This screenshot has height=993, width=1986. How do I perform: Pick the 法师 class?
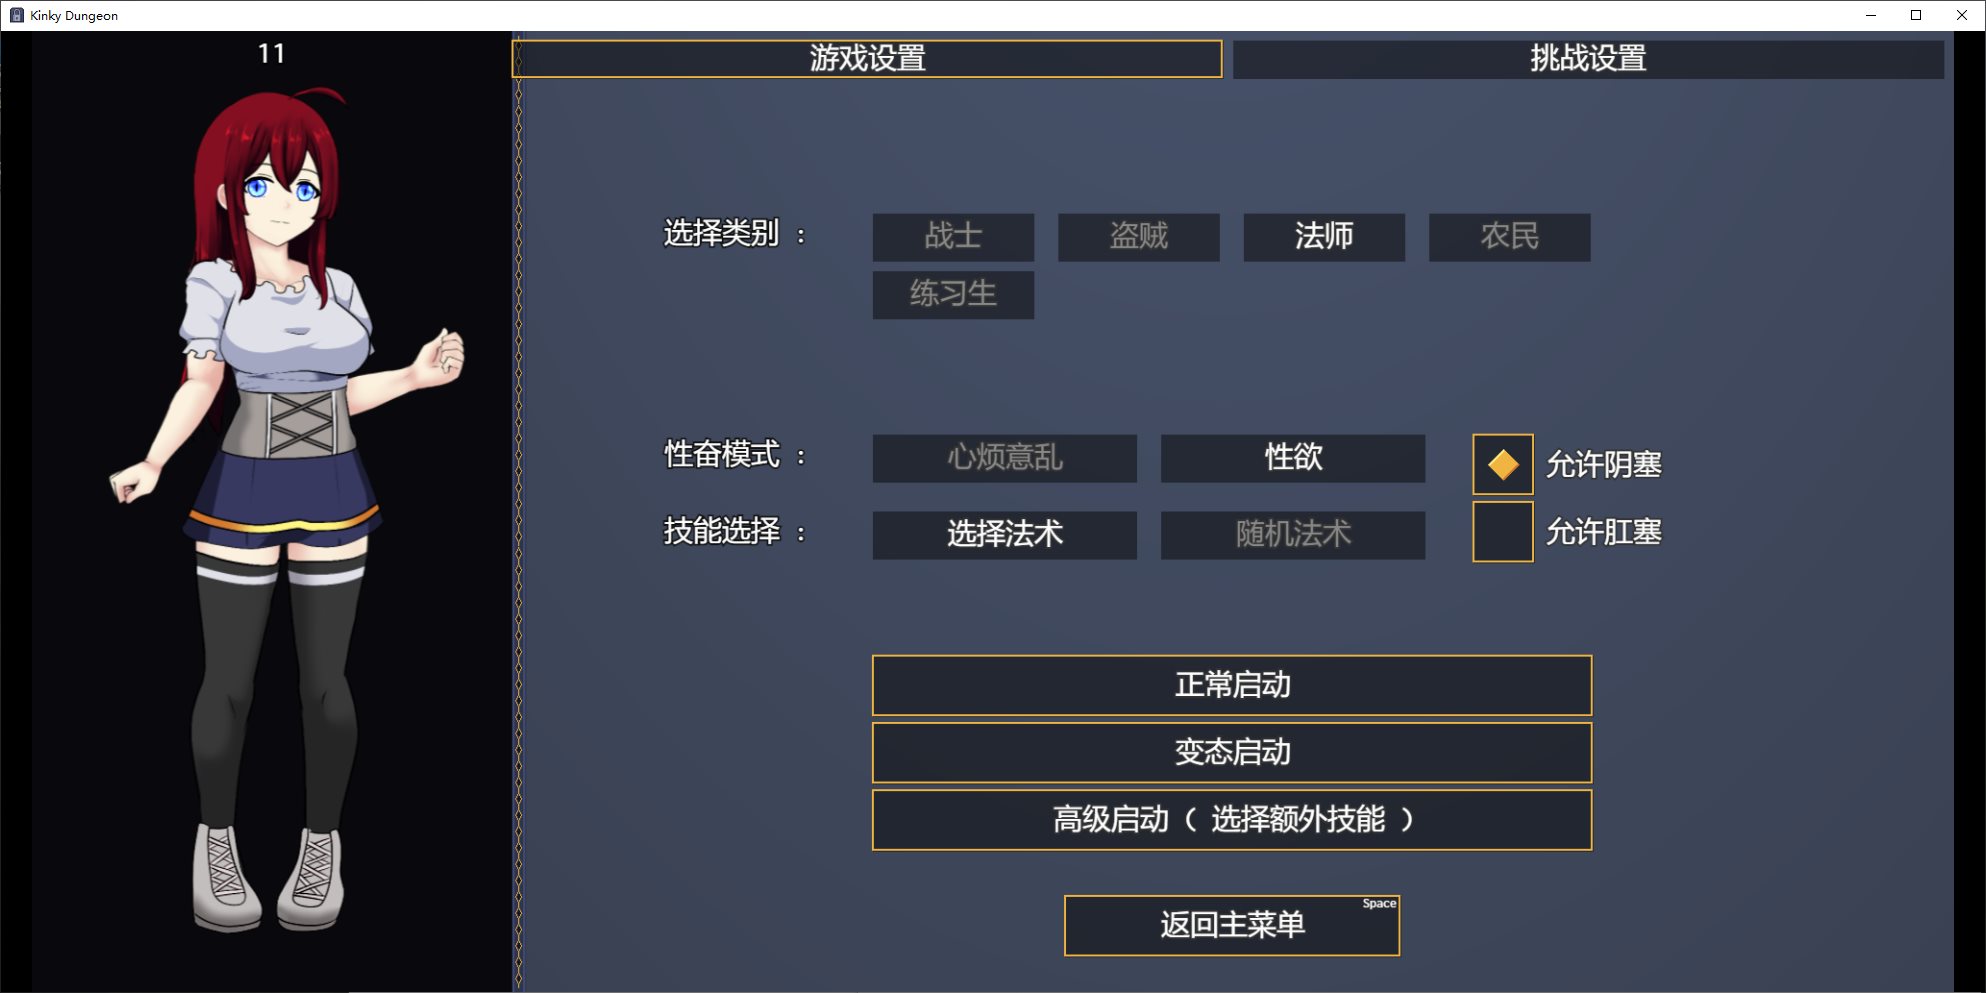pyautogui.click(x=1323, y=237)
